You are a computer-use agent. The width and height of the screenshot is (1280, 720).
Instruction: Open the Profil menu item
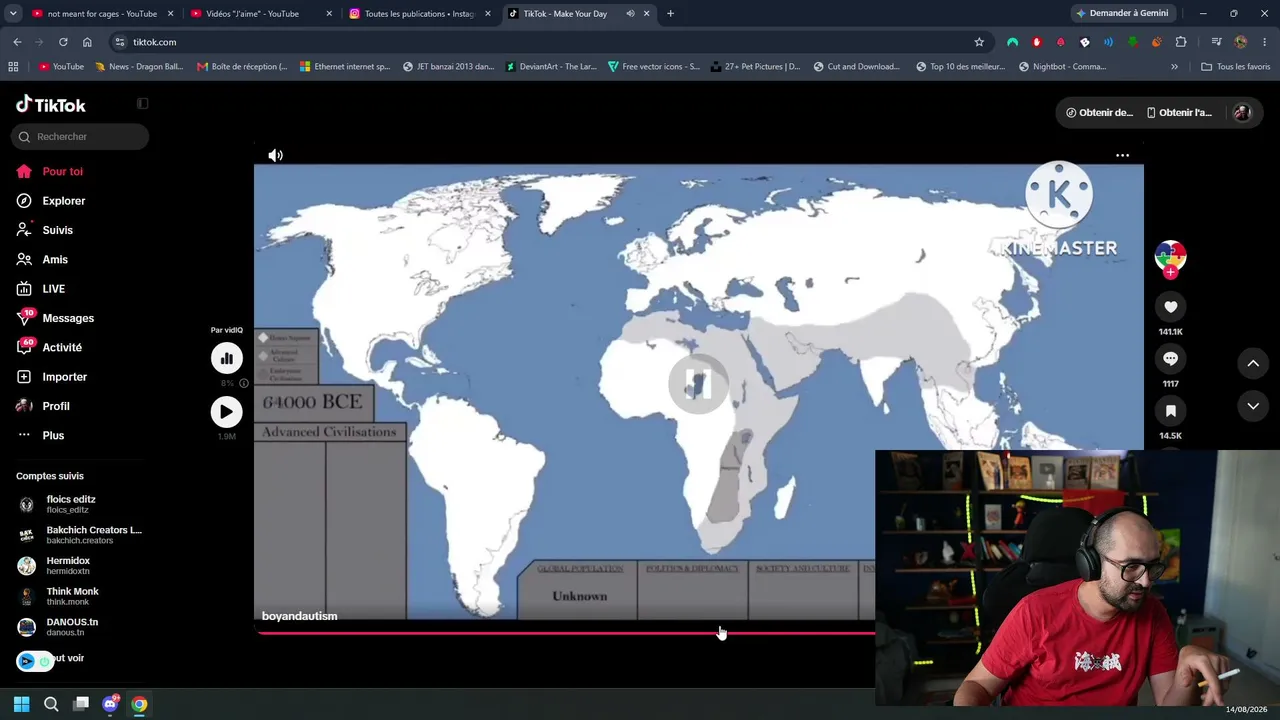[56, 406]
